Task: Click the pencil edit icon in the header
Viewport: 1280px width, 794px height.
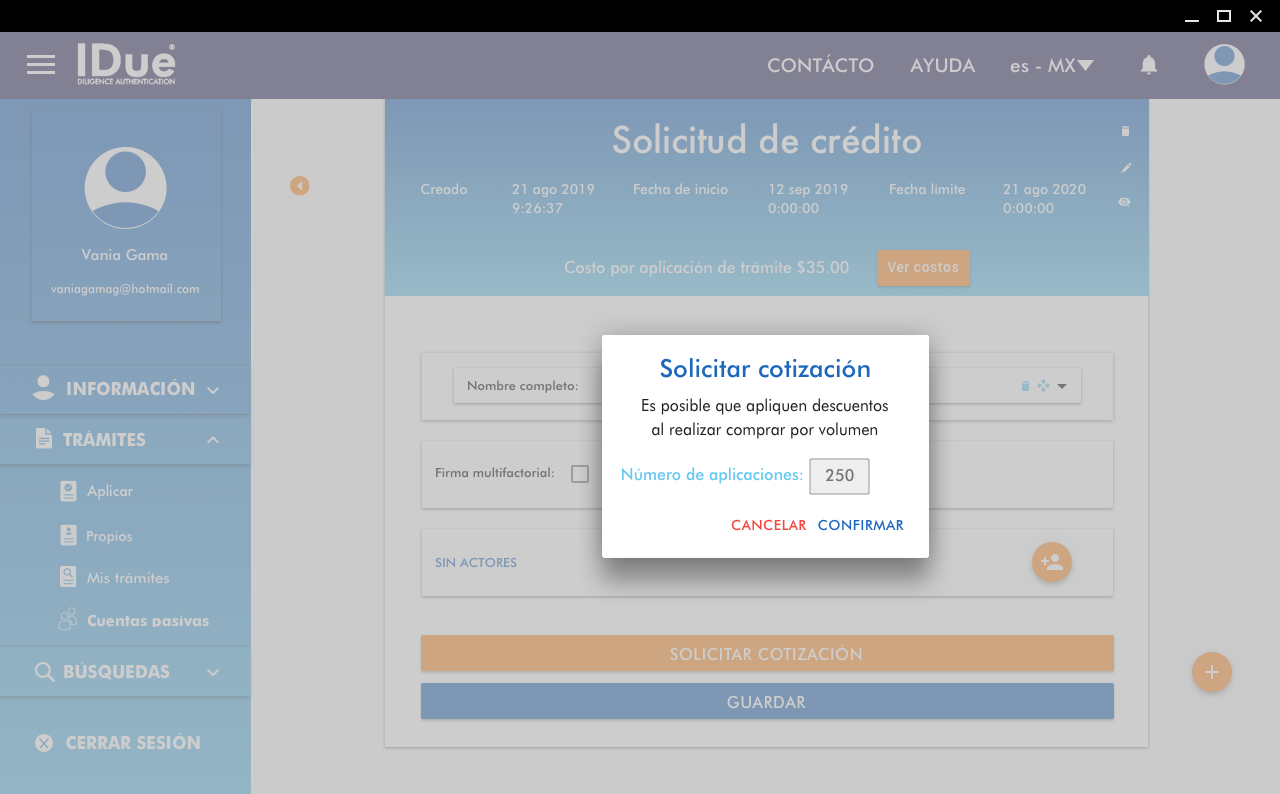Action: (1125, 167)
